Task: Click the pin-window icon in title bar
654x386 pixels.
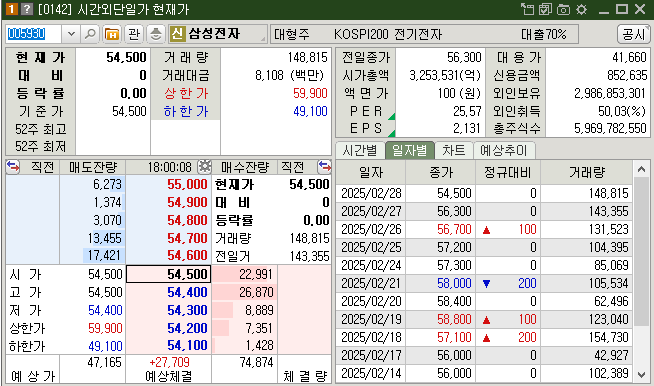Action: click(528, 9)
